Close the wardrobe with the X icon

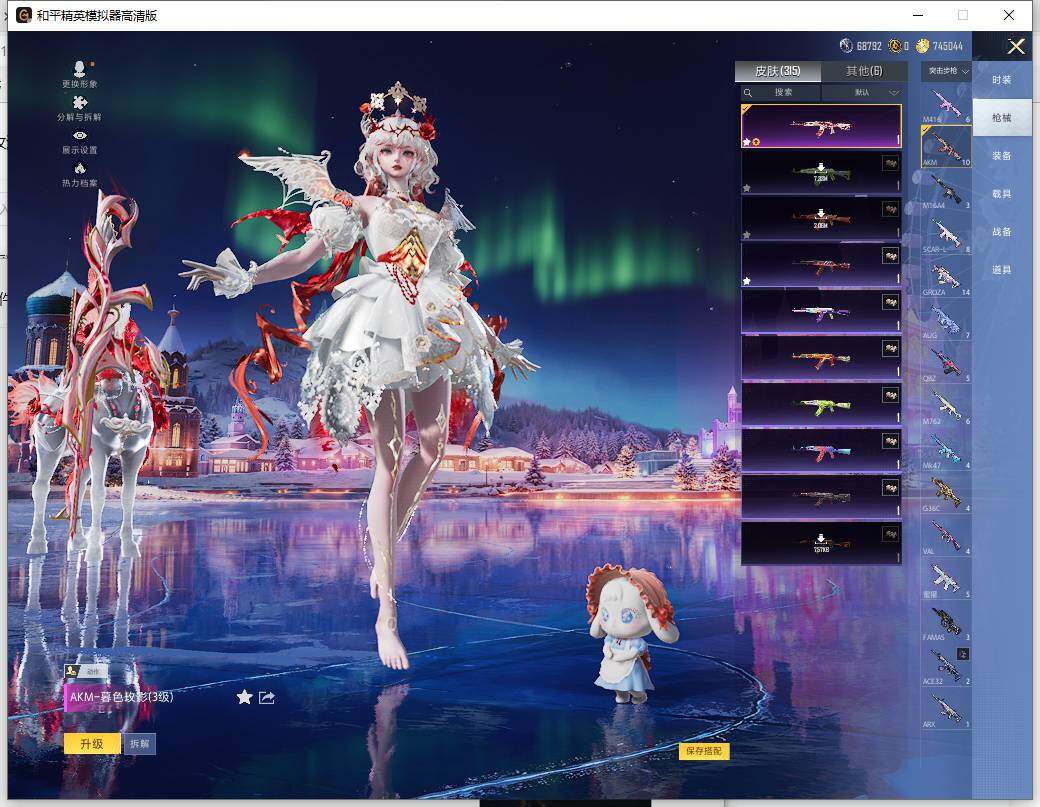click(1015, 46)
